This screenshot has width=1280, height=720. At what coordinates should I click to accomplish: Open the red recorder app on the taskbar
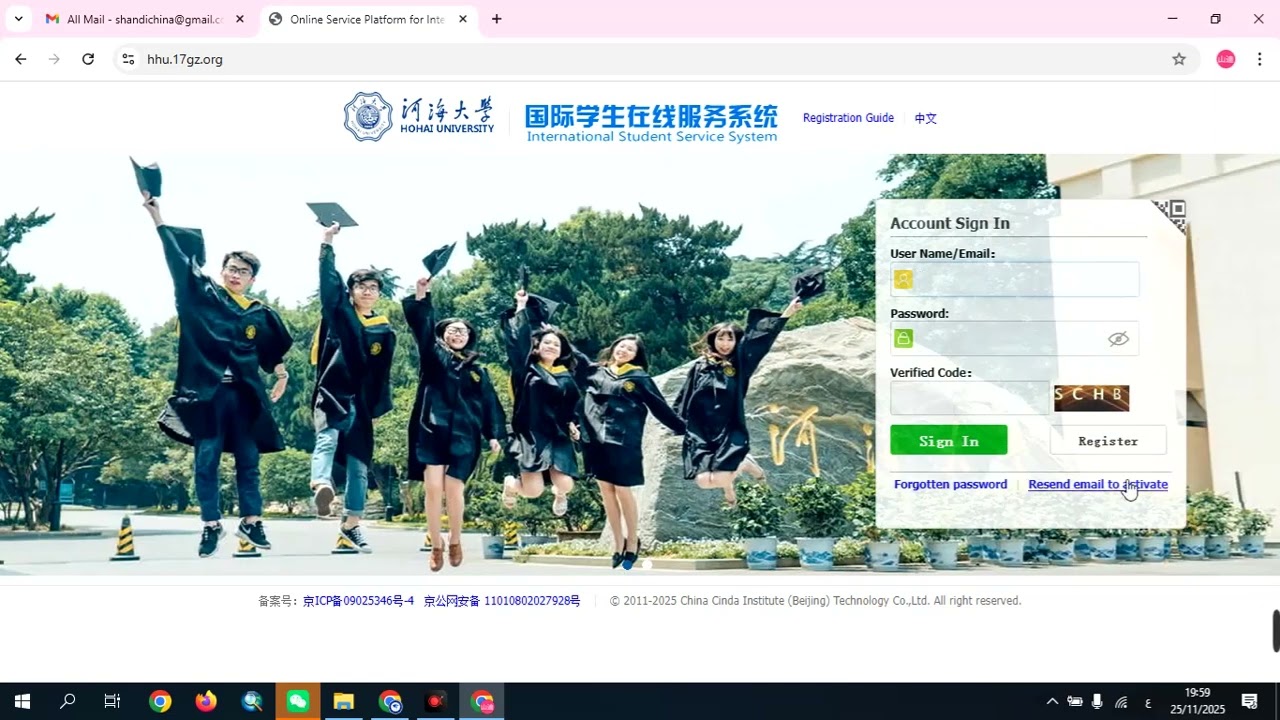(x=435, y=701)
